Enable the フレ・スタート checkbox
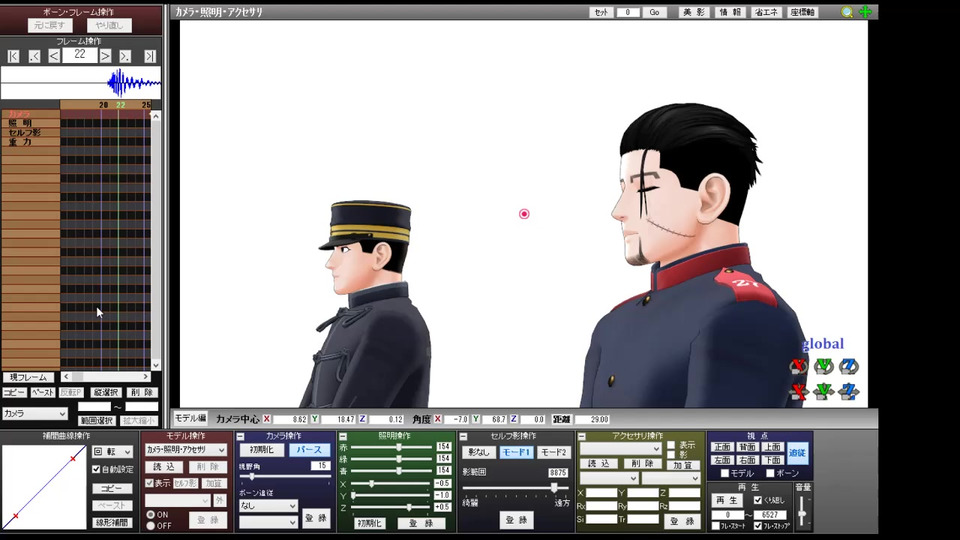The image size is (960, 540). coord(715,526)
